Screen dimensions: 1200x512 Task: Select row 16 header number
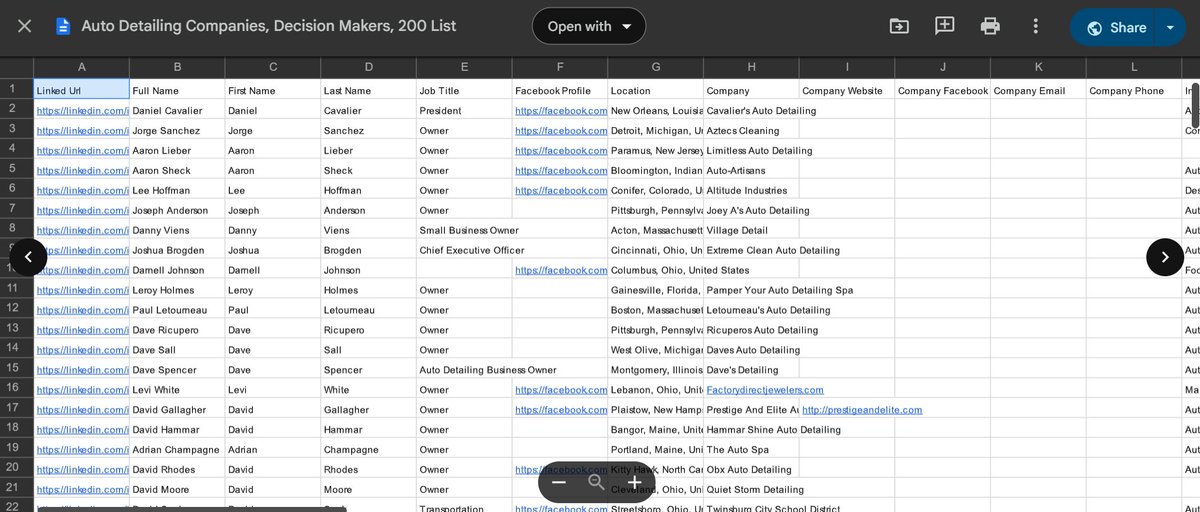tap(13, 387)
